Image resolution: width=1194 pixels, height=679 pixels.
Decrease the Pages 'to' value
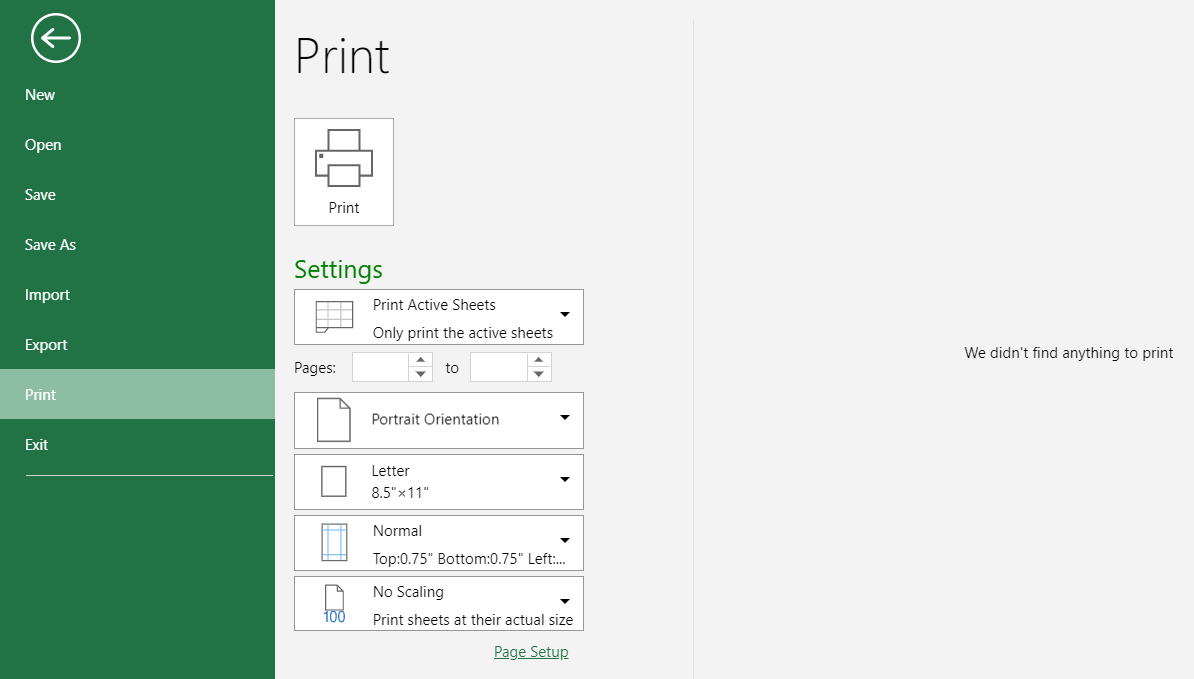tap(538, 375)
